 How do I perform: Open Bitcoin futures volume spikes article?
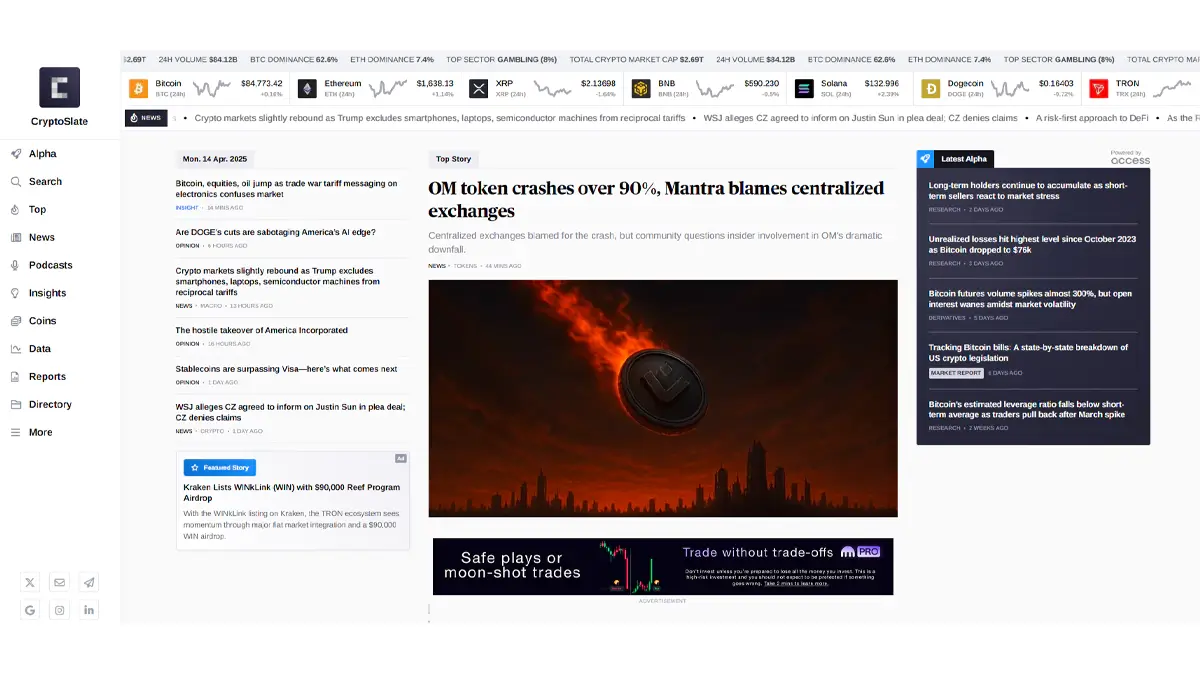click(x=1030, y=299)
